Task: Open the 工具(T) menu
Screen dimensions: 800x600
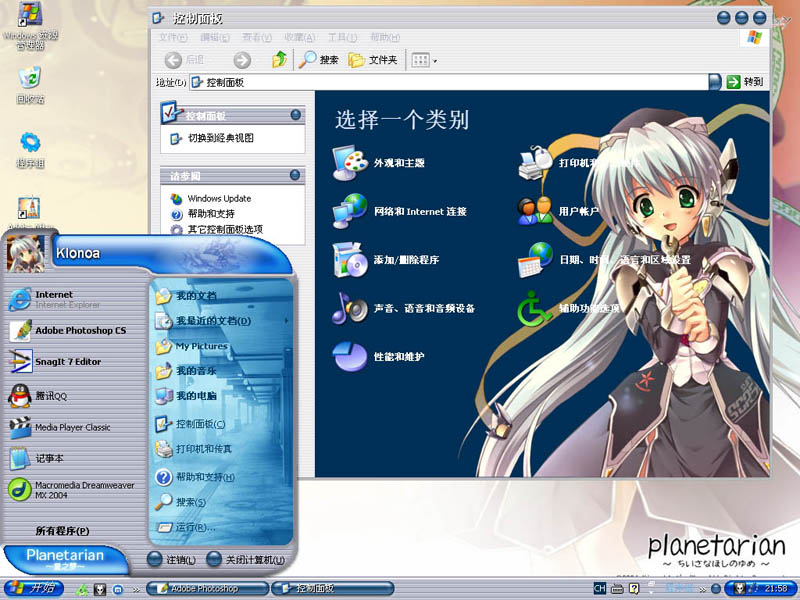Action: point(342,37)
